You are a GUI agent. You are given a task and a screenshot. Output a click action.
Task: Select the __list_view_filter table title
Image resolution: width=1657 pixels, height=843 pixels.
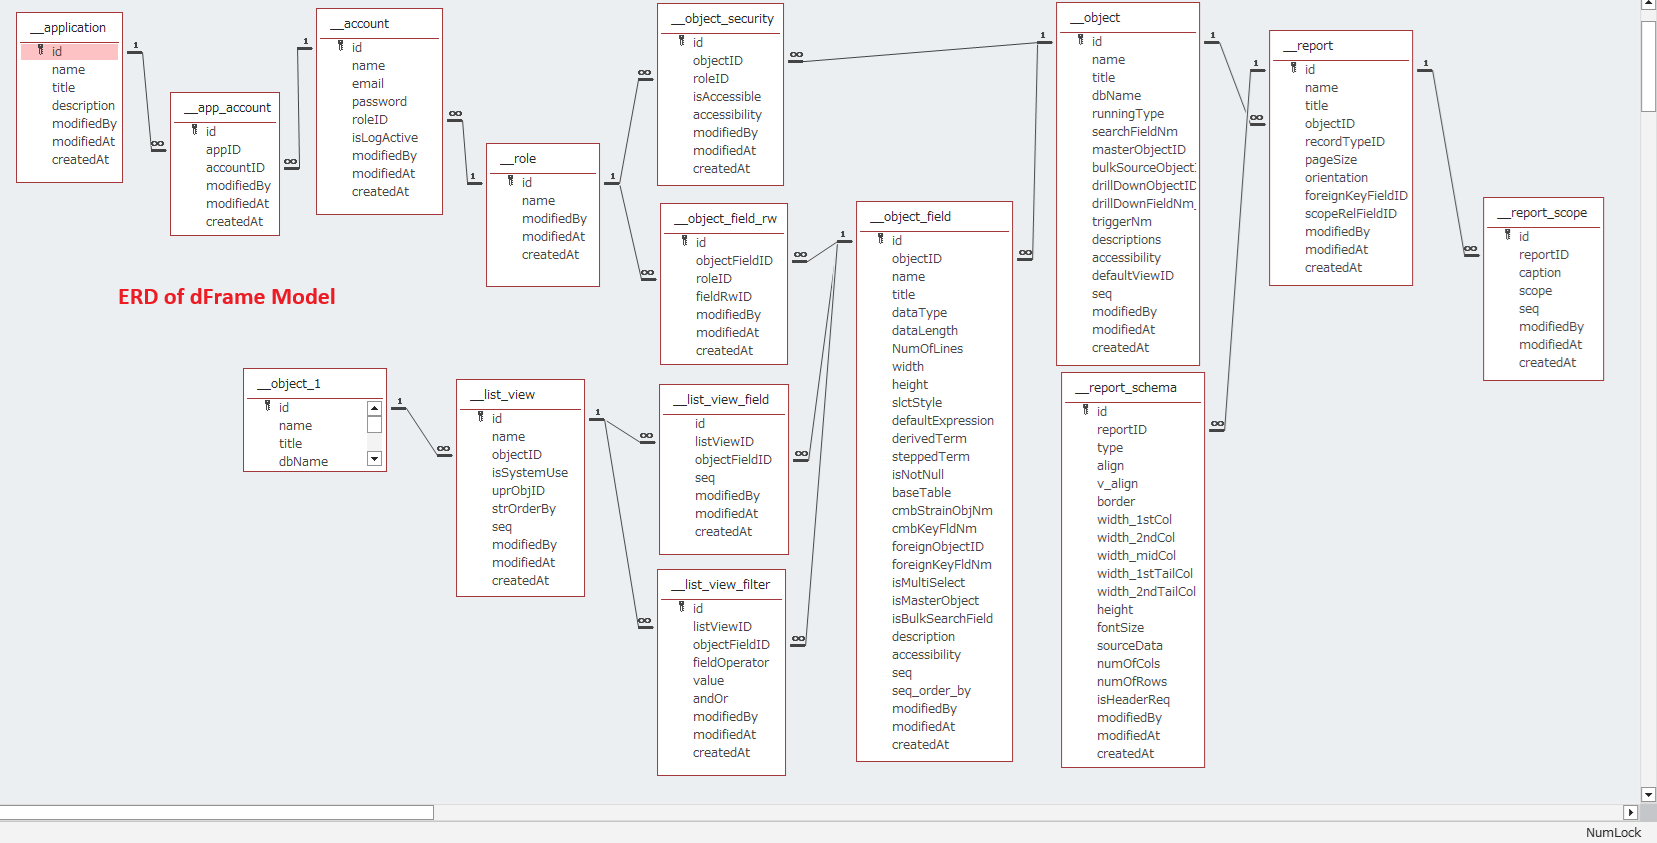(x=721, y=584)
